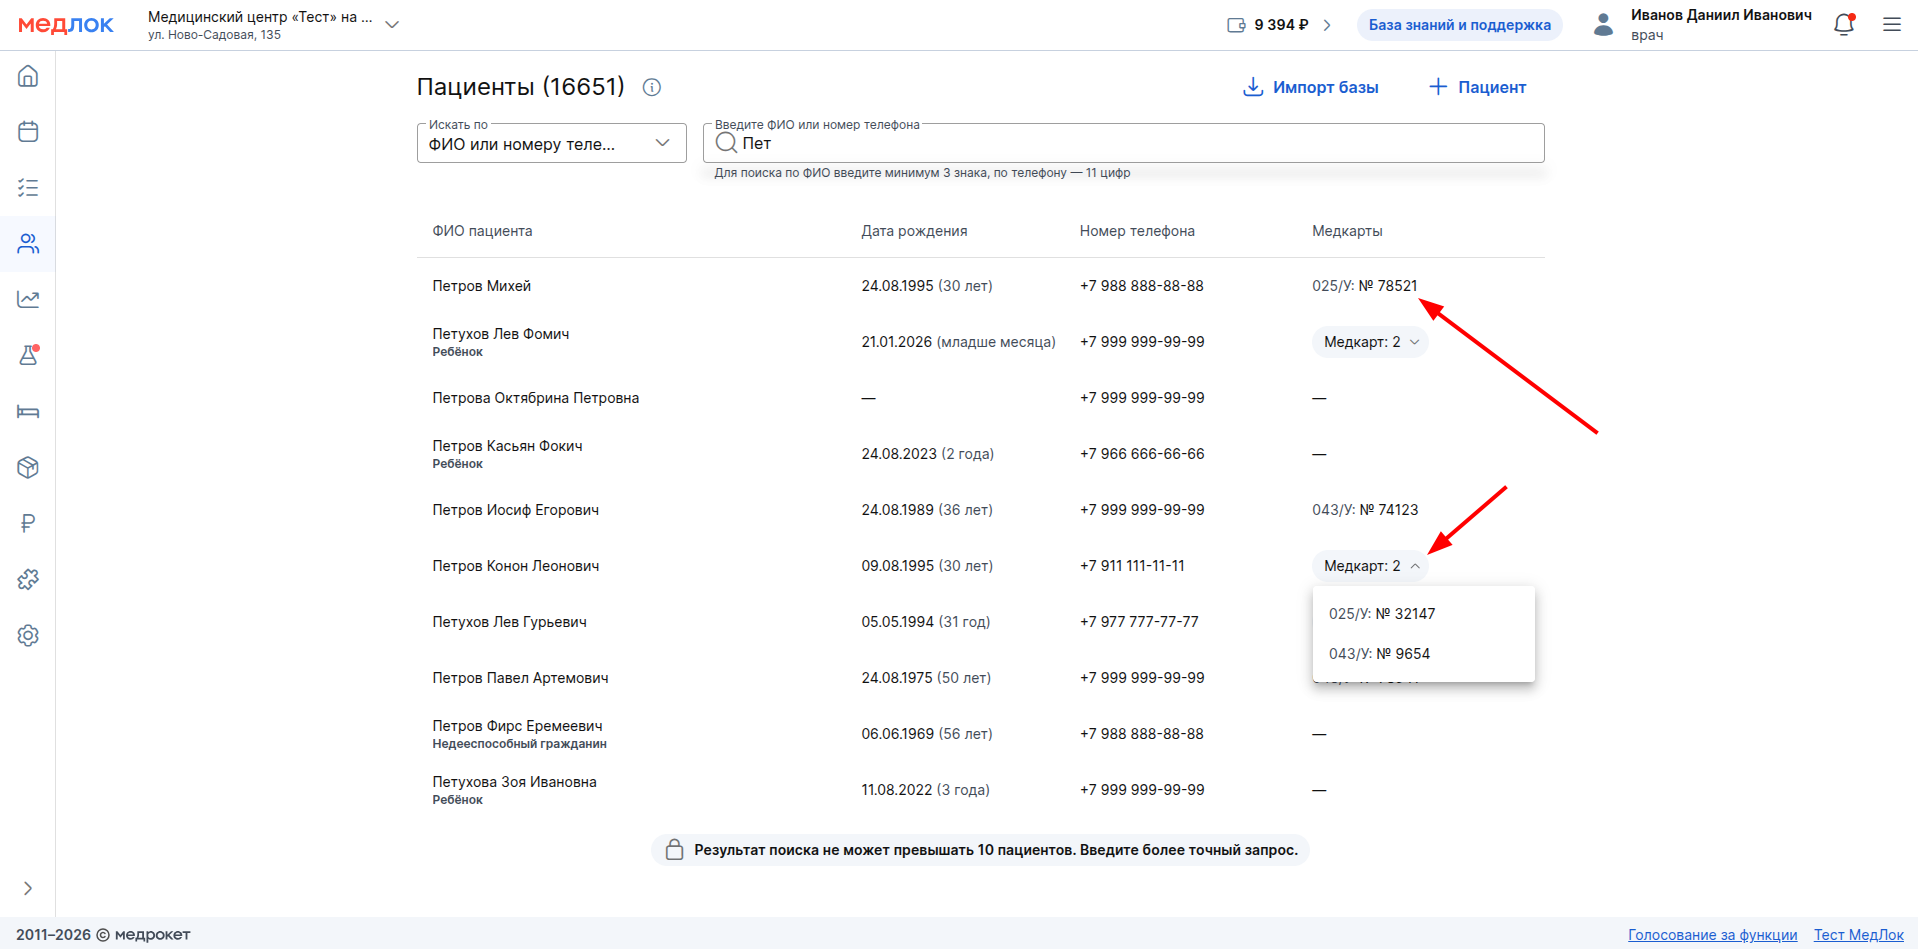Click the notifications bell icon

point(1843,25)
